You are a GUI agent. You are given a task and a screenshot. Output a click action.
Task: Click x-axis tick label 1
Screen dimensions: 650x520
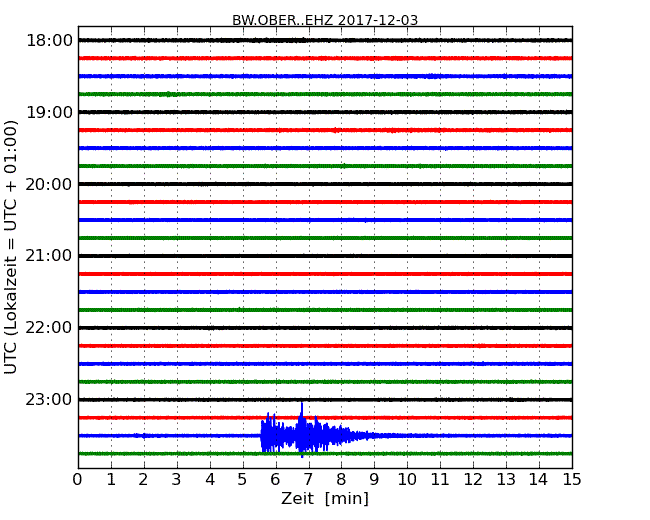coord(111,480)
